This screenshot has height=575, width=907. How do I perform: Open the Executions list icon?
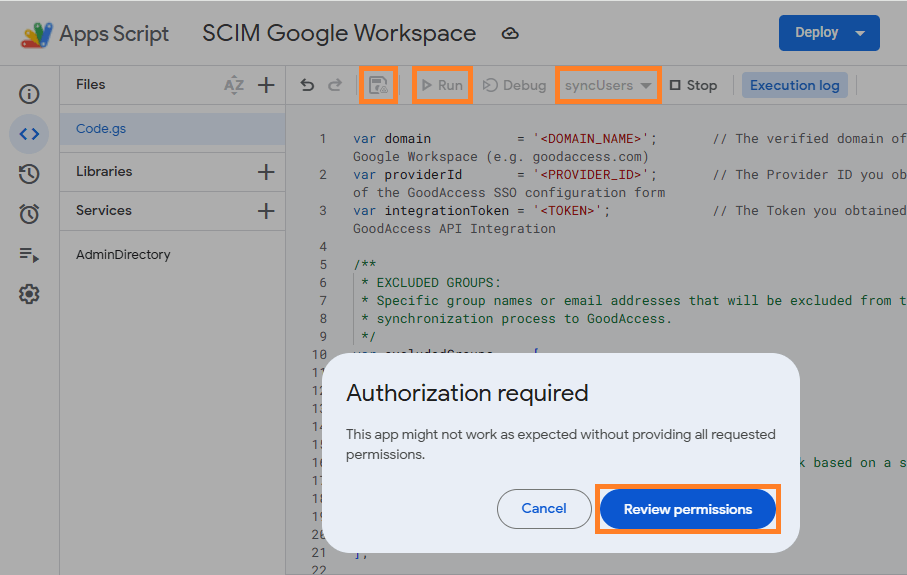click(x=29, y=255)
